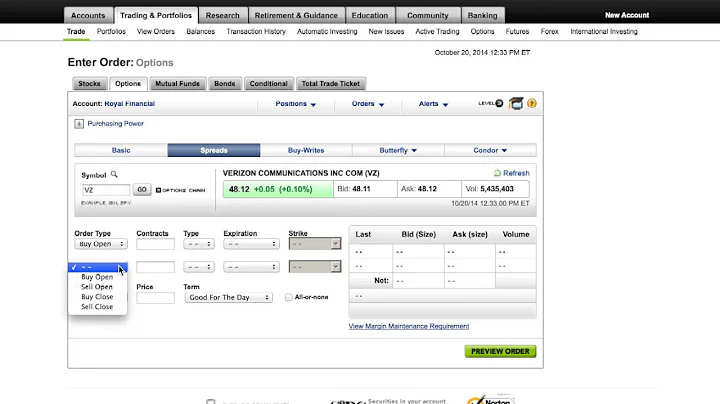This screenshot has width=720, height=404.
Task: Open the Term Good For The Day dropdown
Action: [x=229, y=297]
